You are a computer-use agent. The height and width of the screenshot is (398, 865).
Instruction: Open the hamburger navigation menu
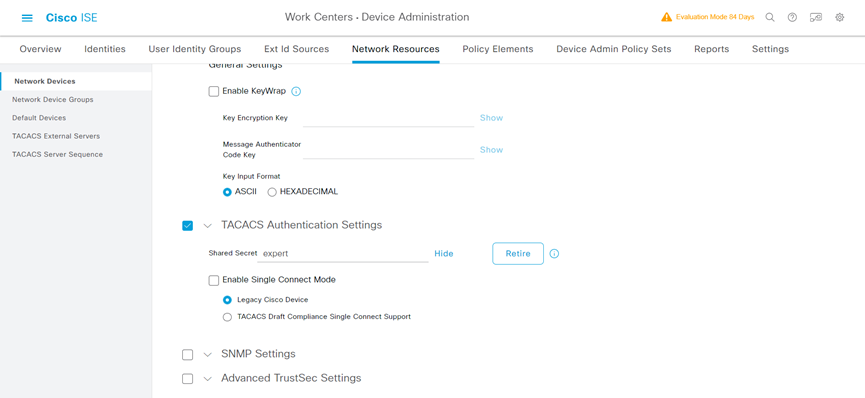click(x=27, y=18)
